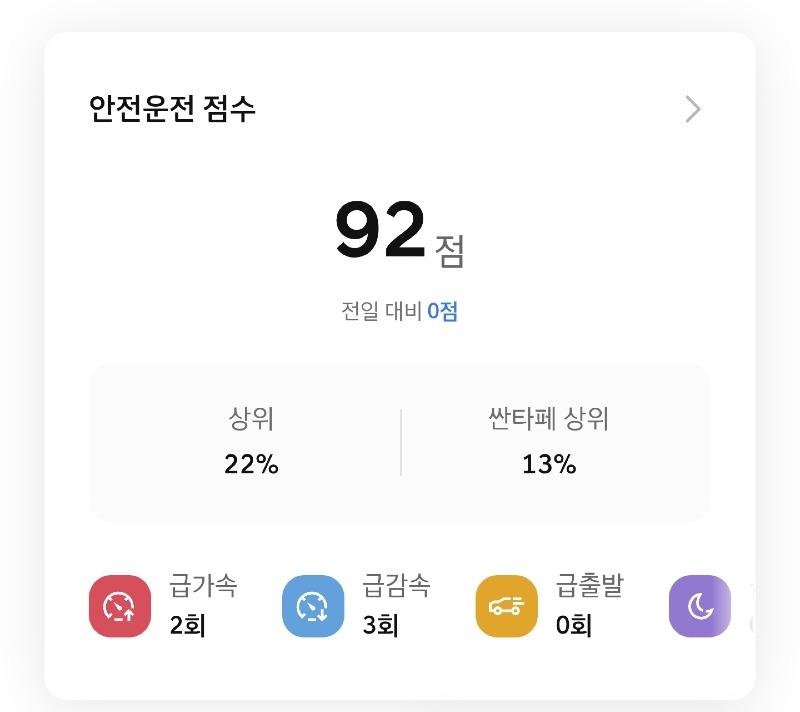
Task: Open the 안전운전 점수 title
Action: [x=172, y=109]
